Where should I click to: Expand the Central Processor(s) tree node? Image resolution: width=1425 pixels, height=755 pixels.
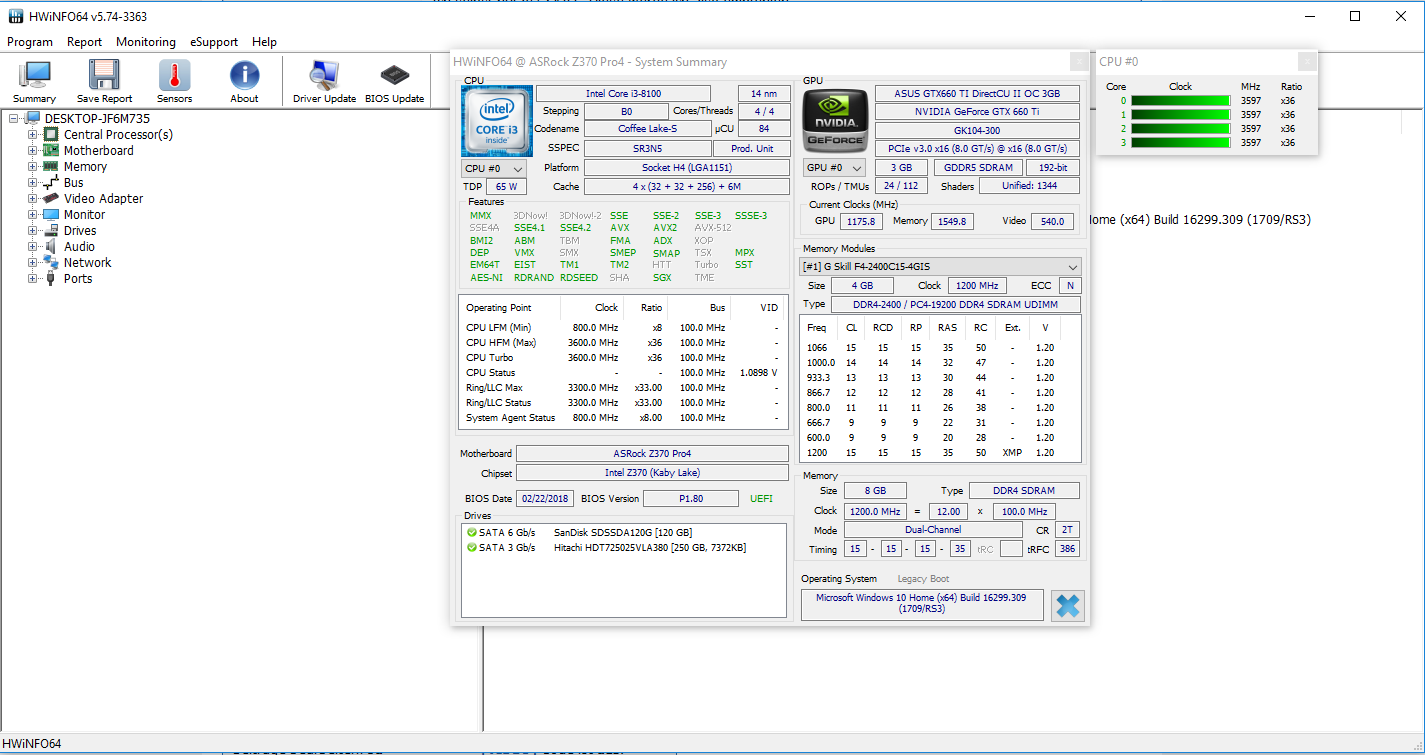tap(33, 135)
